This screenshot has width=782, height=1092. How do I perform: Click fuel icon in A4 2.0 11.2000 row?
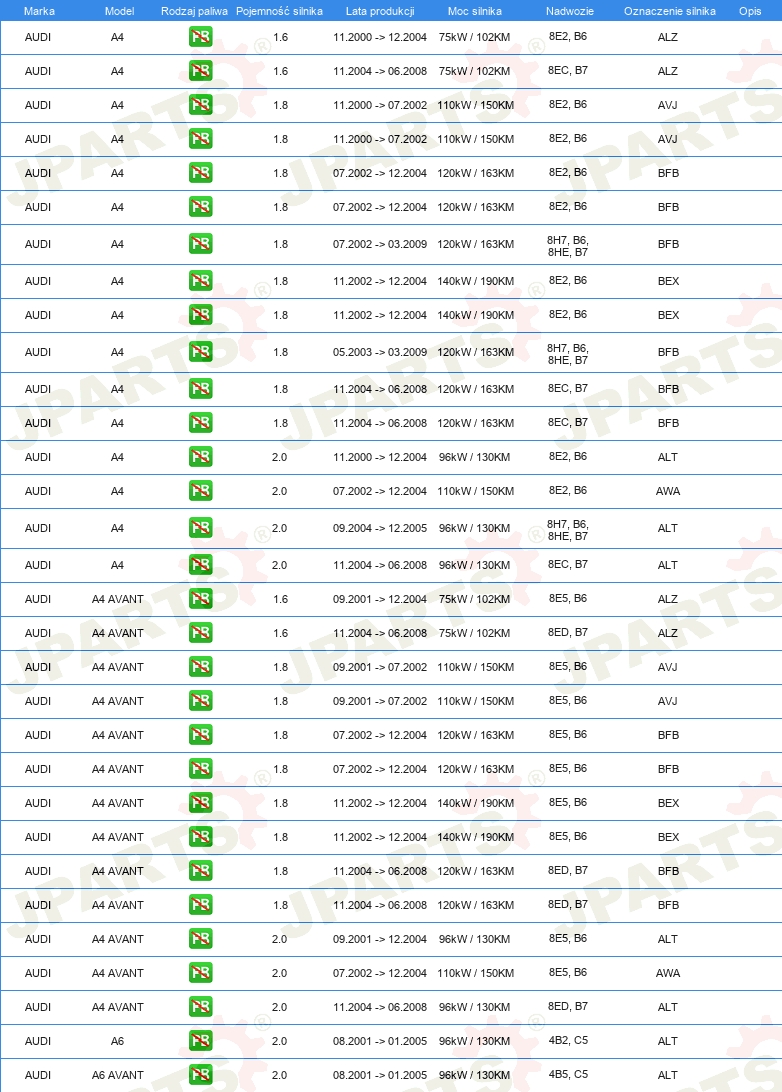pos(201,457)
